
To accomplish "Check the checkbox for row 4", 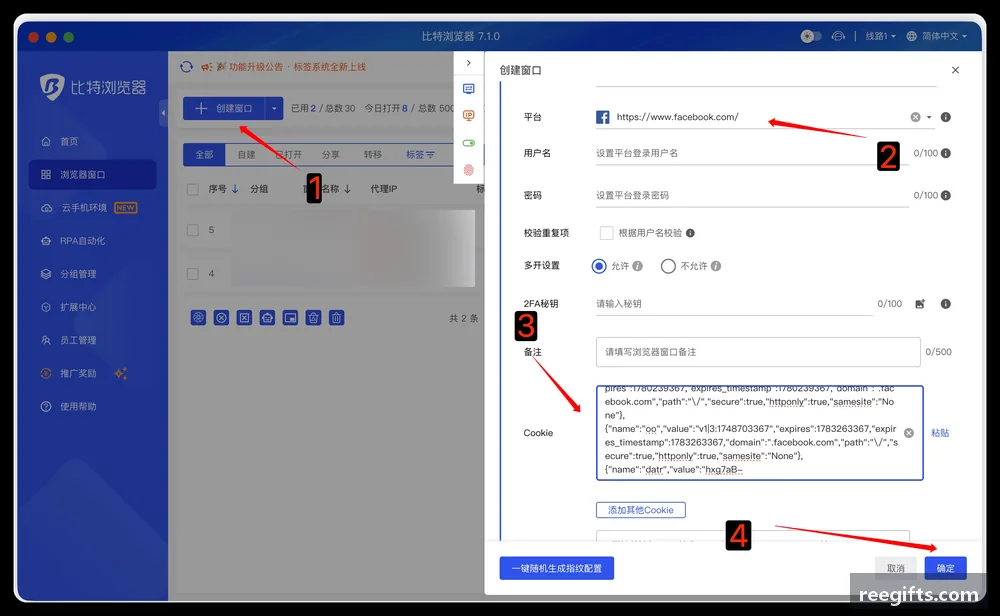I will click(193, 274).
